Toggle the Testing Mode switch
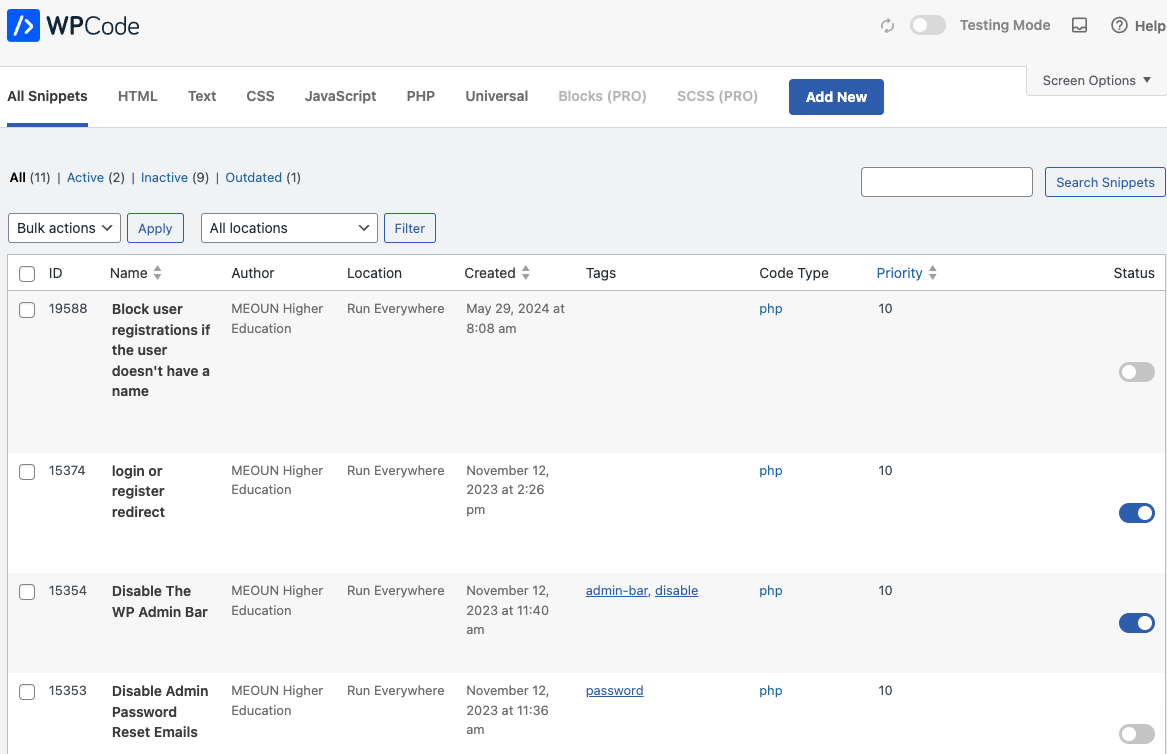Viewport: 1167px width, 754px height. [x=927, y=26]
